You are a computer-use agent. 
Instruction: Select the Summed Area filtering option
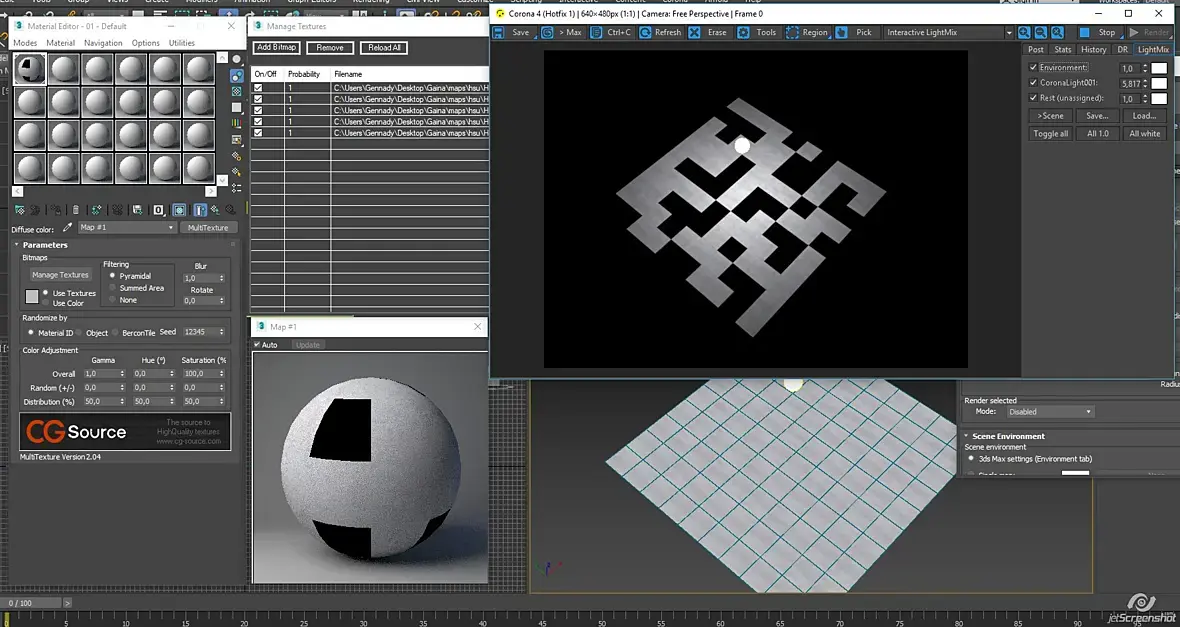click(x=113, y=288)
